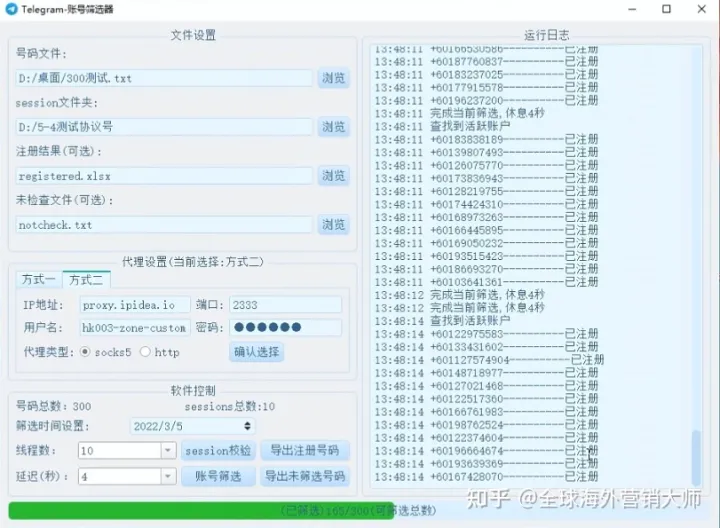Expand the 线程数 dropdown showing 10

click(x=168, y=451)
